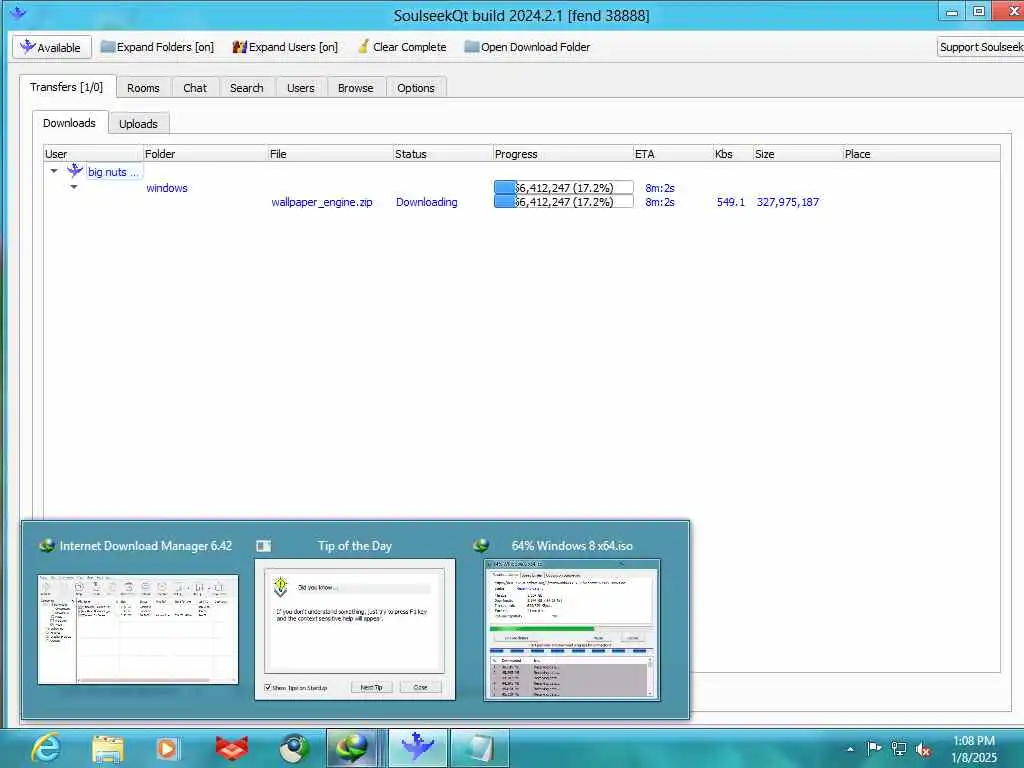
Task: Click wallpaper_engine.zip progress bar
Action: coord(564,202)
